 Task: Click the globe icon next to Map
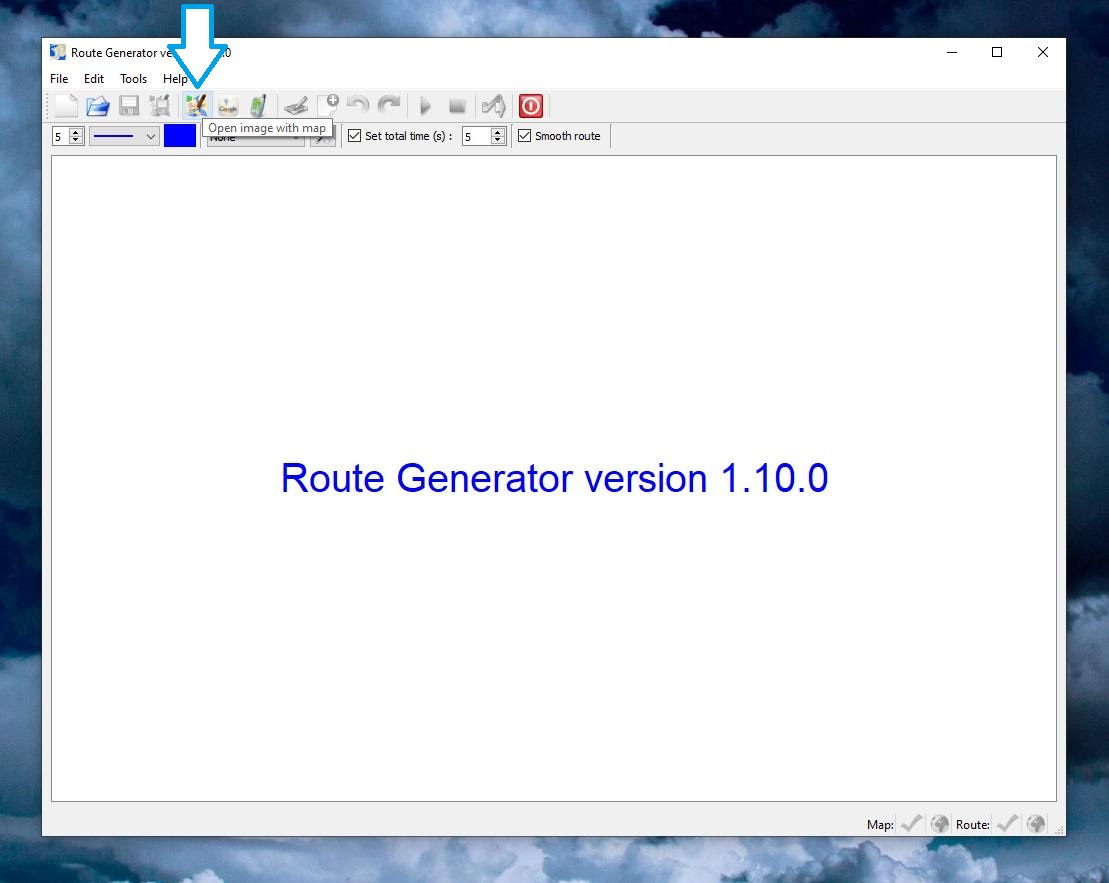point(939,824)
